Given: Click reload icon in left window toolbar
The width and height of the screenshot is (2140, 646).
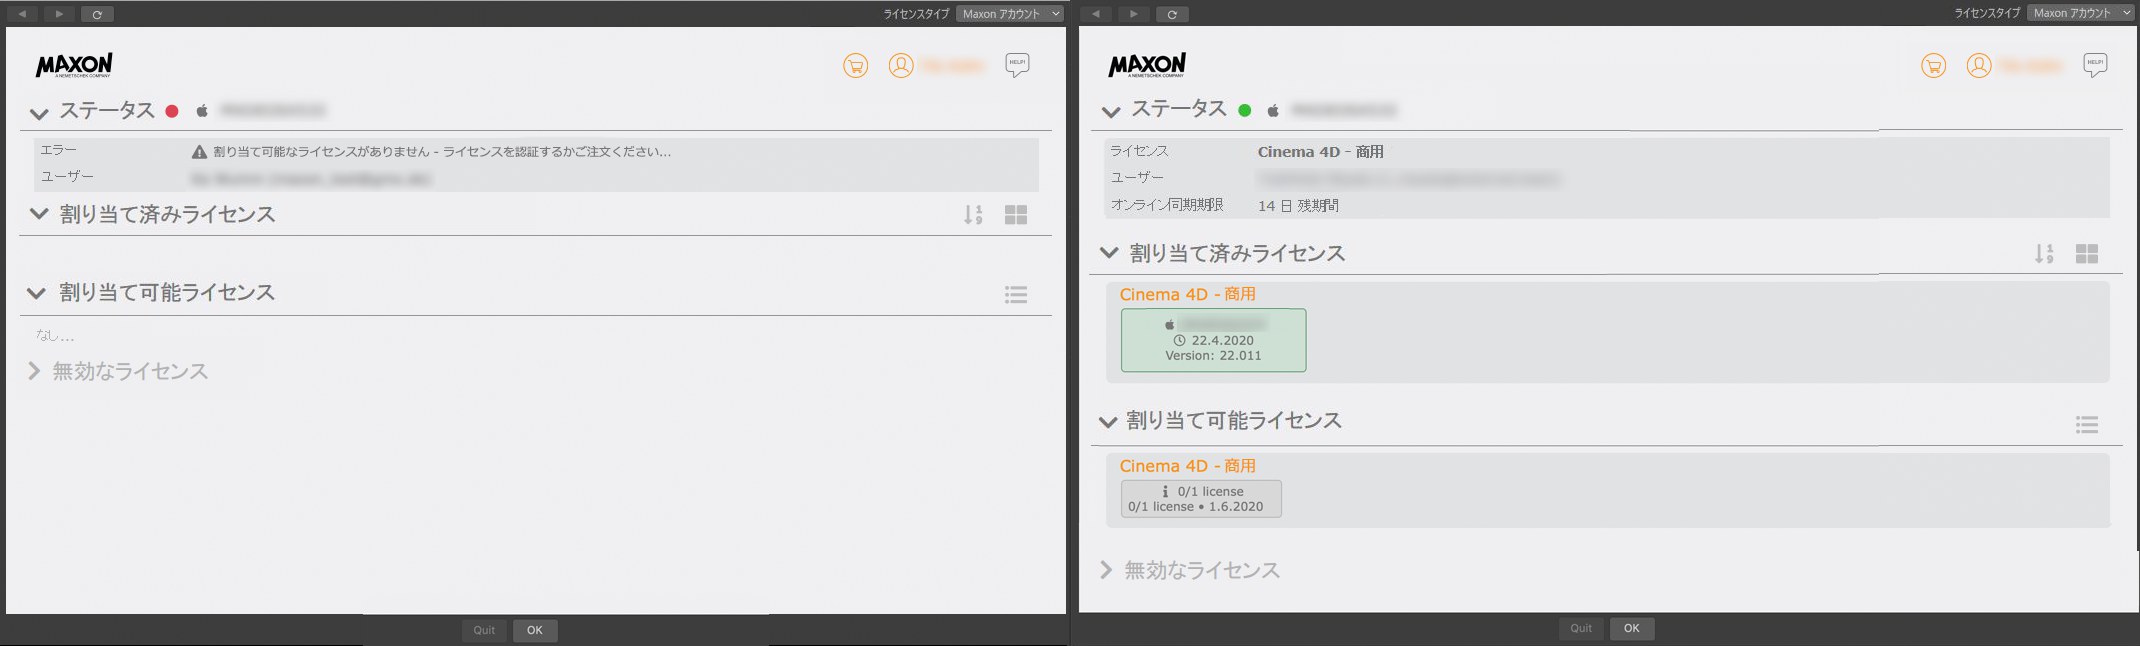Looking at the screenshot, I should [x=97, y=14].
